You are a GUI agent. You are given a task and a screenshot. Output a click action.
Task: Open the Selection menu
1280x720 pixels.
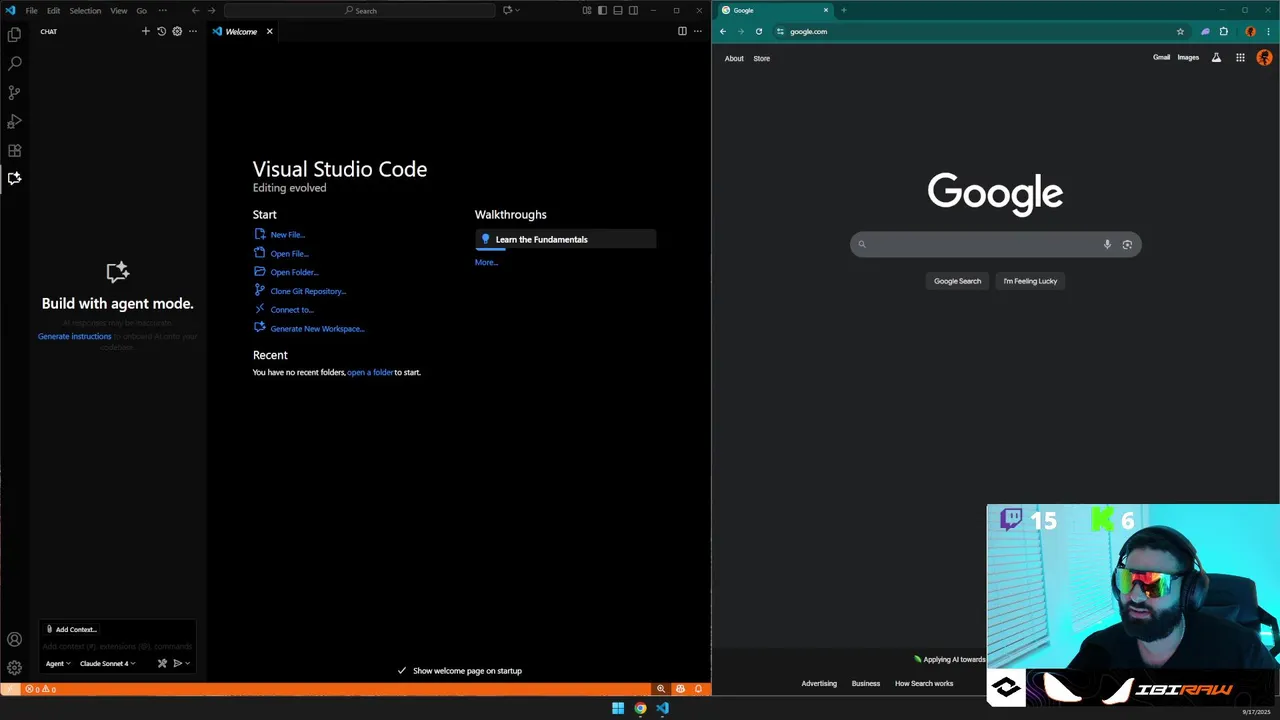[85, 10]
